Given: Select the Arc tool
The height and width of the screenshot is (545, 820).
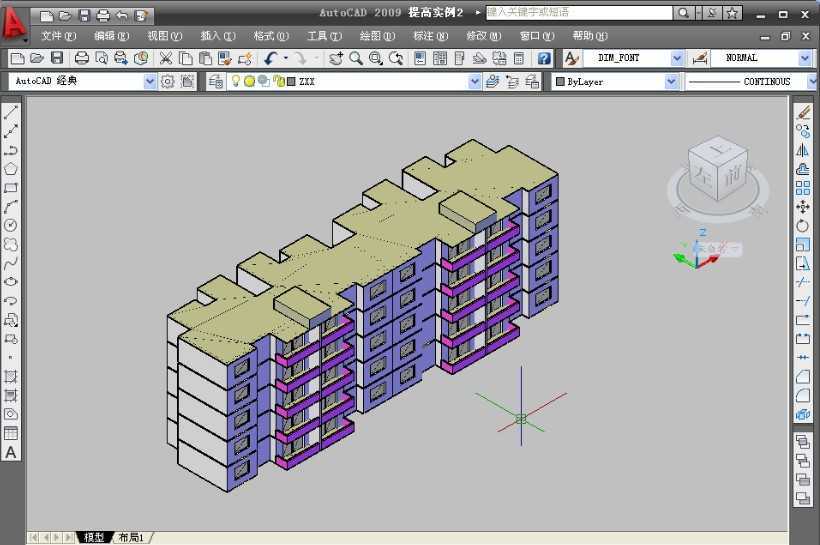Looking at the screenshot, I should click(10, 207).
